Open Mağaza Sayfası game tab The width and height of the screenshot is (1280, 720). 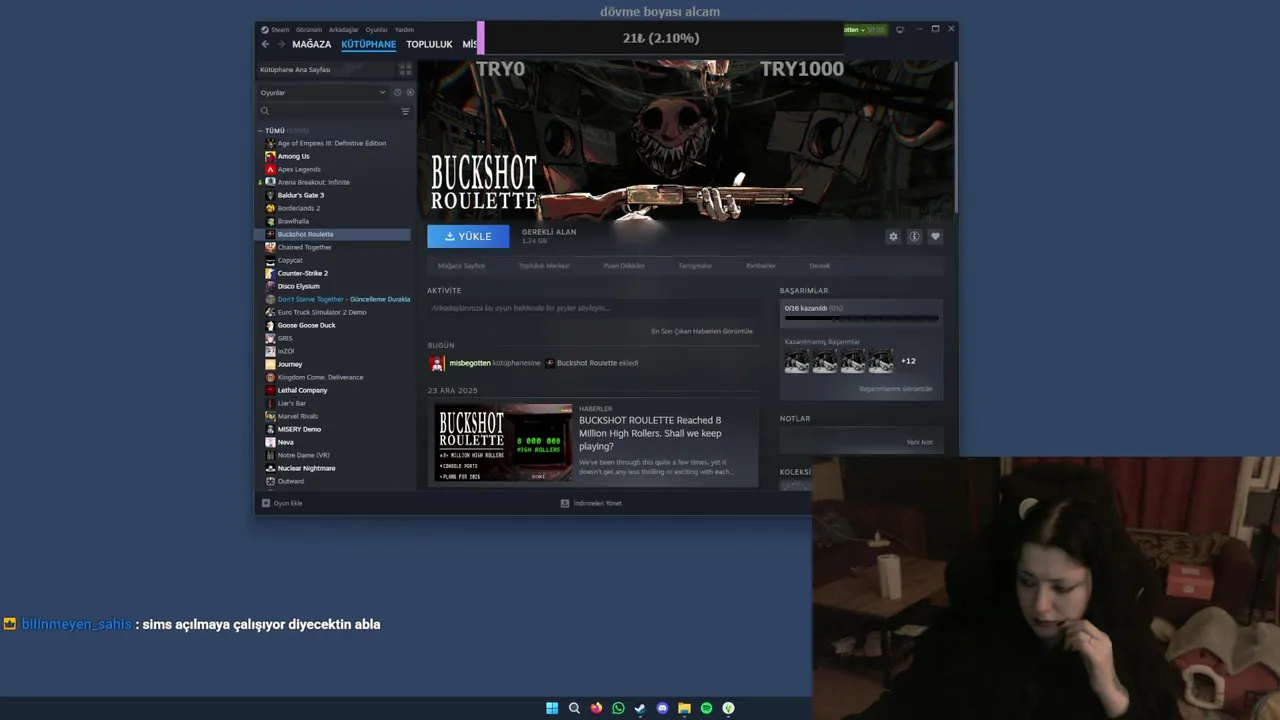(x=462, y=266)
